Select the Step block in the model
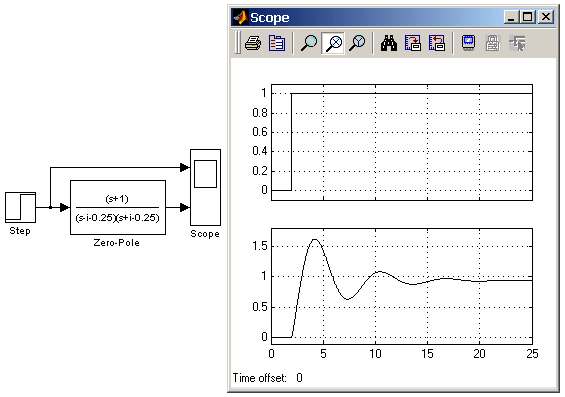 coord(21,208)
